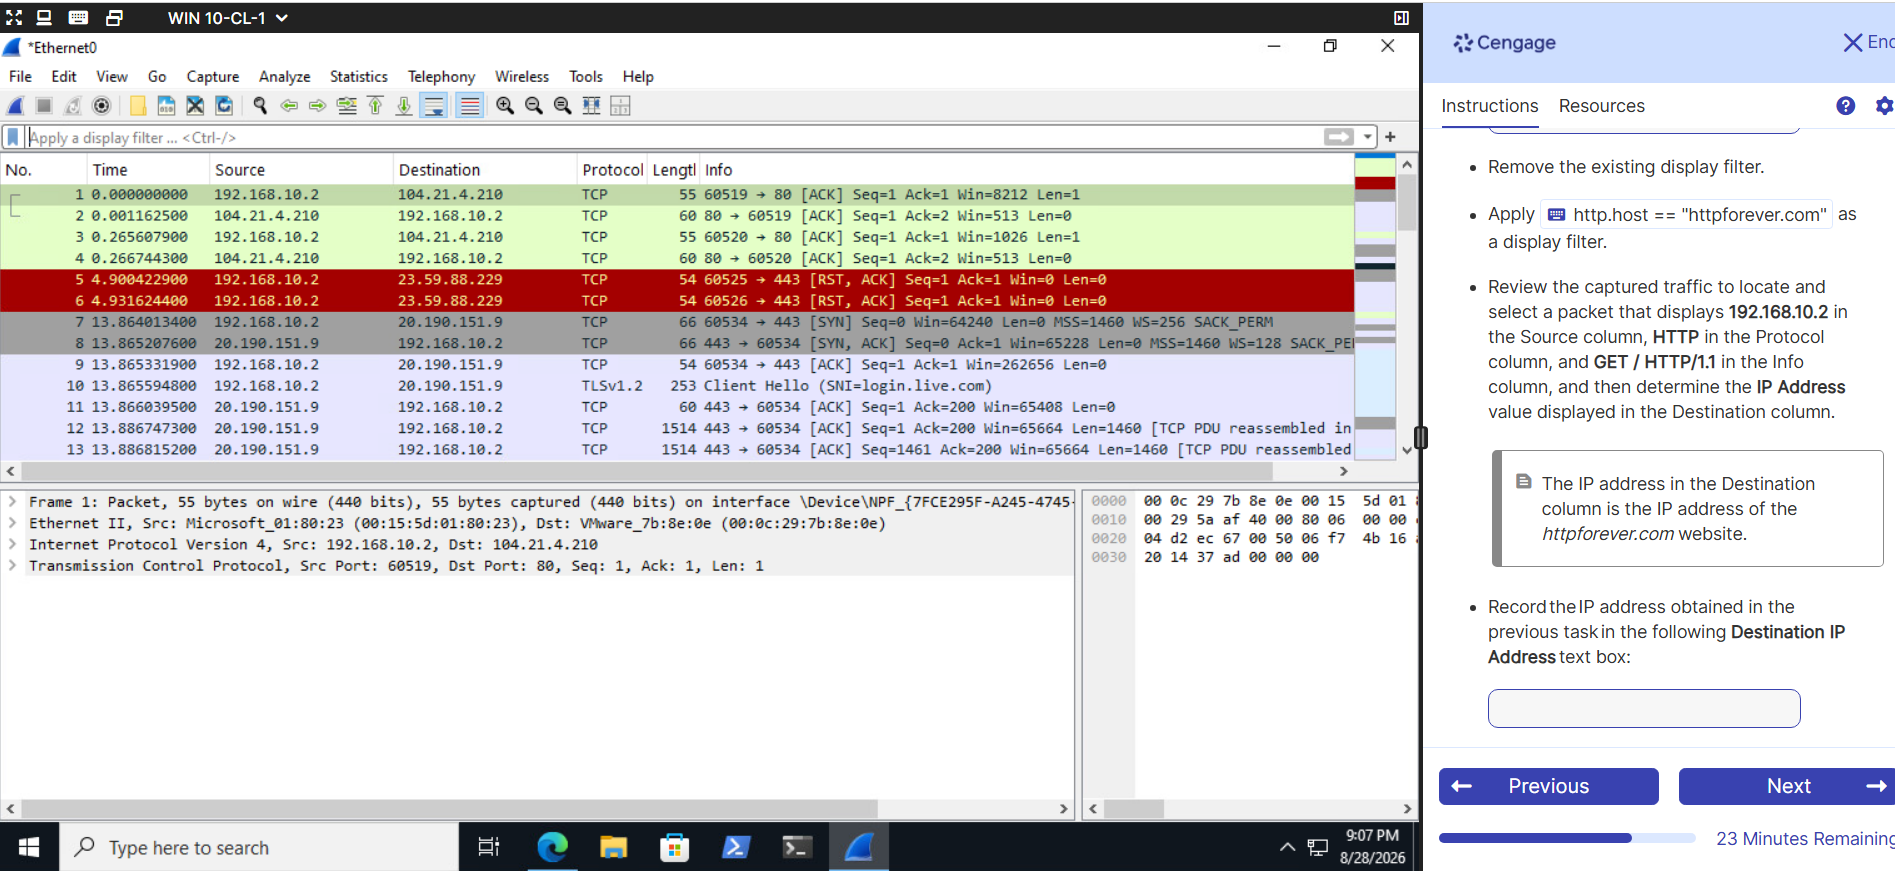Screen dimensions: 1895x871
Task: Expand the Ethernet II details row
Action: (x=12, y=523)
